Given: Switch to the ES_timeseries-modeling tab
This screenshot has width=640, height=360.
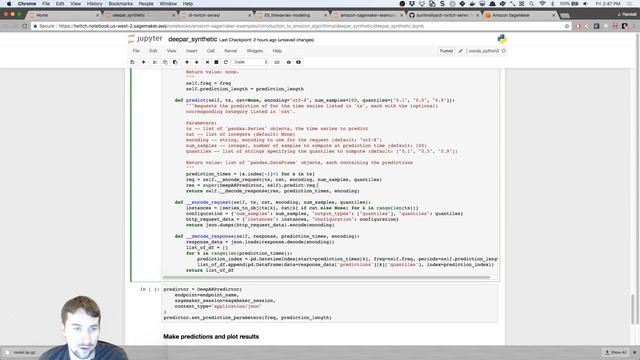Looking at the screenshot, I should (292, 15).
